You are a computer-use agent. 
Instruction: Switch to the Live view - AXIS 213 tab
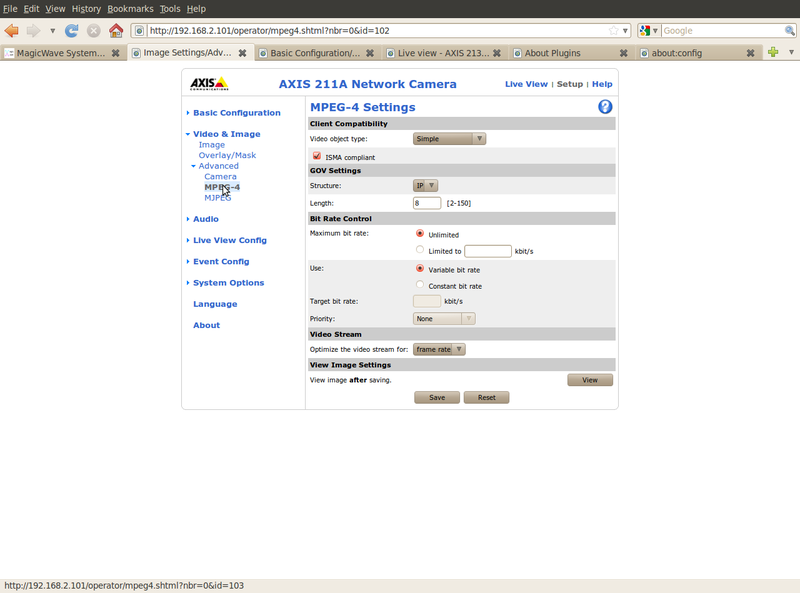444,53
